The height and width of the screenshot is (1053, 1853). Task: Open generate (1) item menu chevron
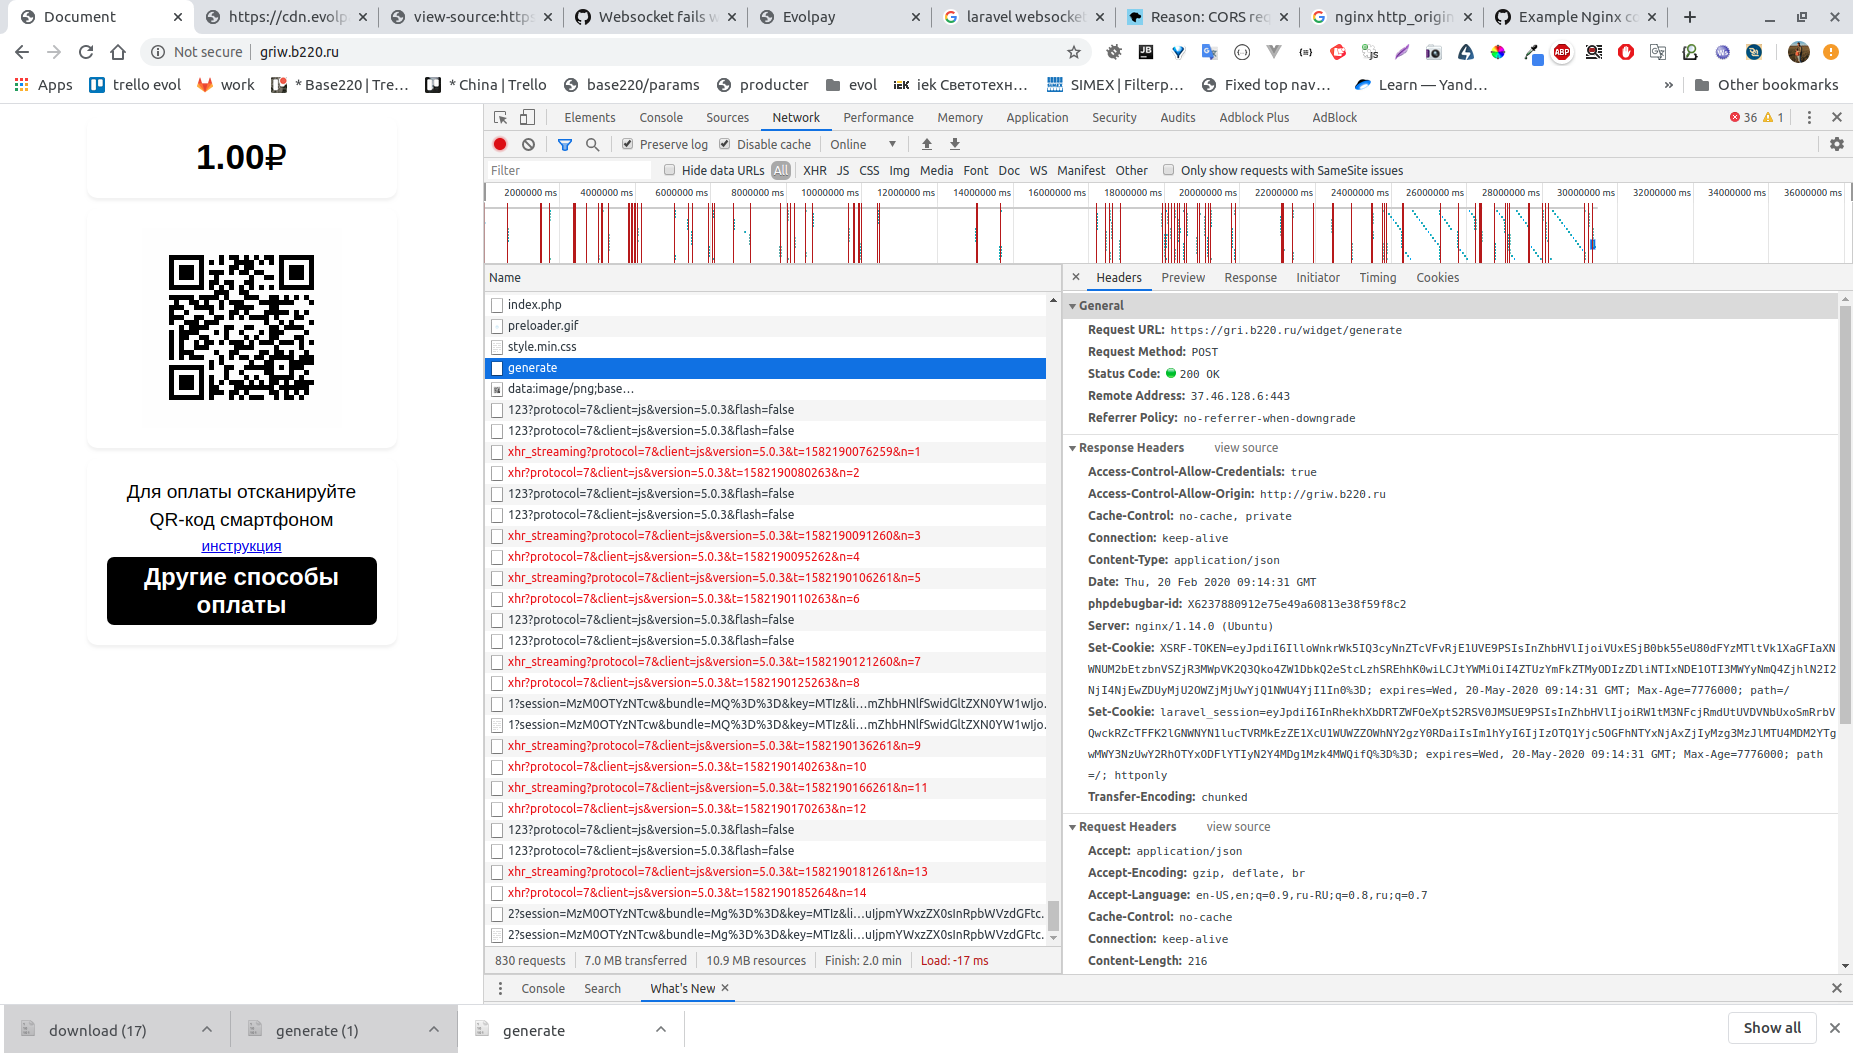coord(433,1029)
